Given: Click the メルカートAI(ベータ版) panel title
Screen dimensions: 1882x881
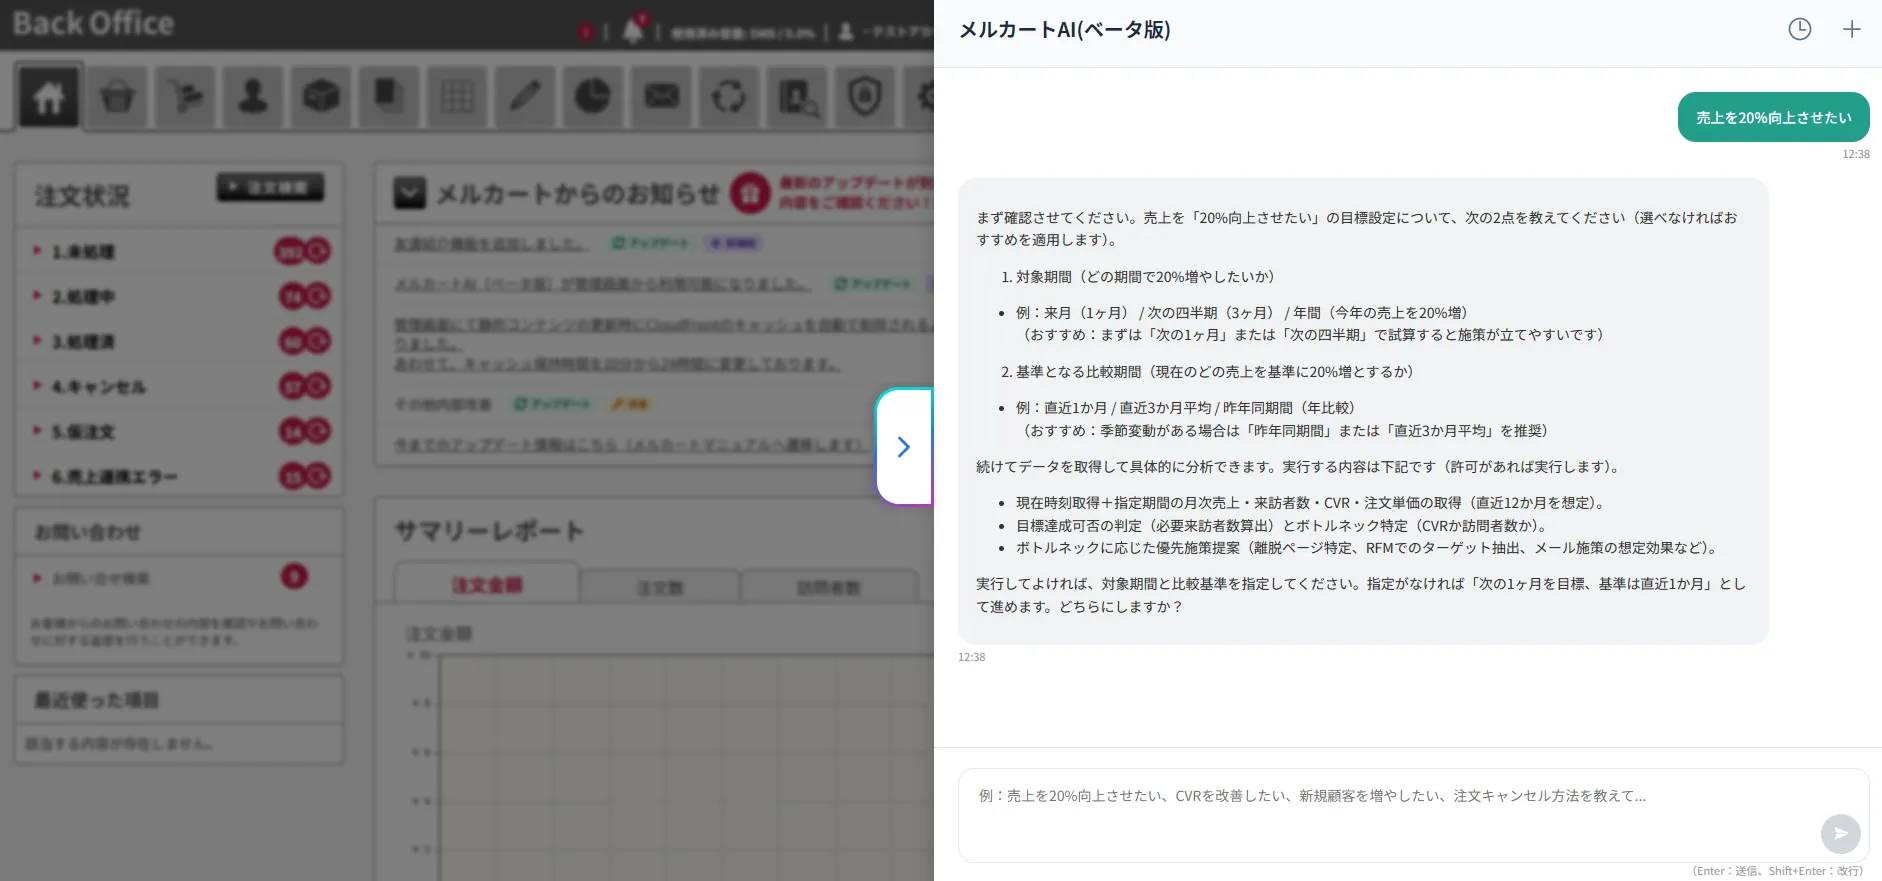Looking at the screenshot, I should click(x=1065, y=30).
